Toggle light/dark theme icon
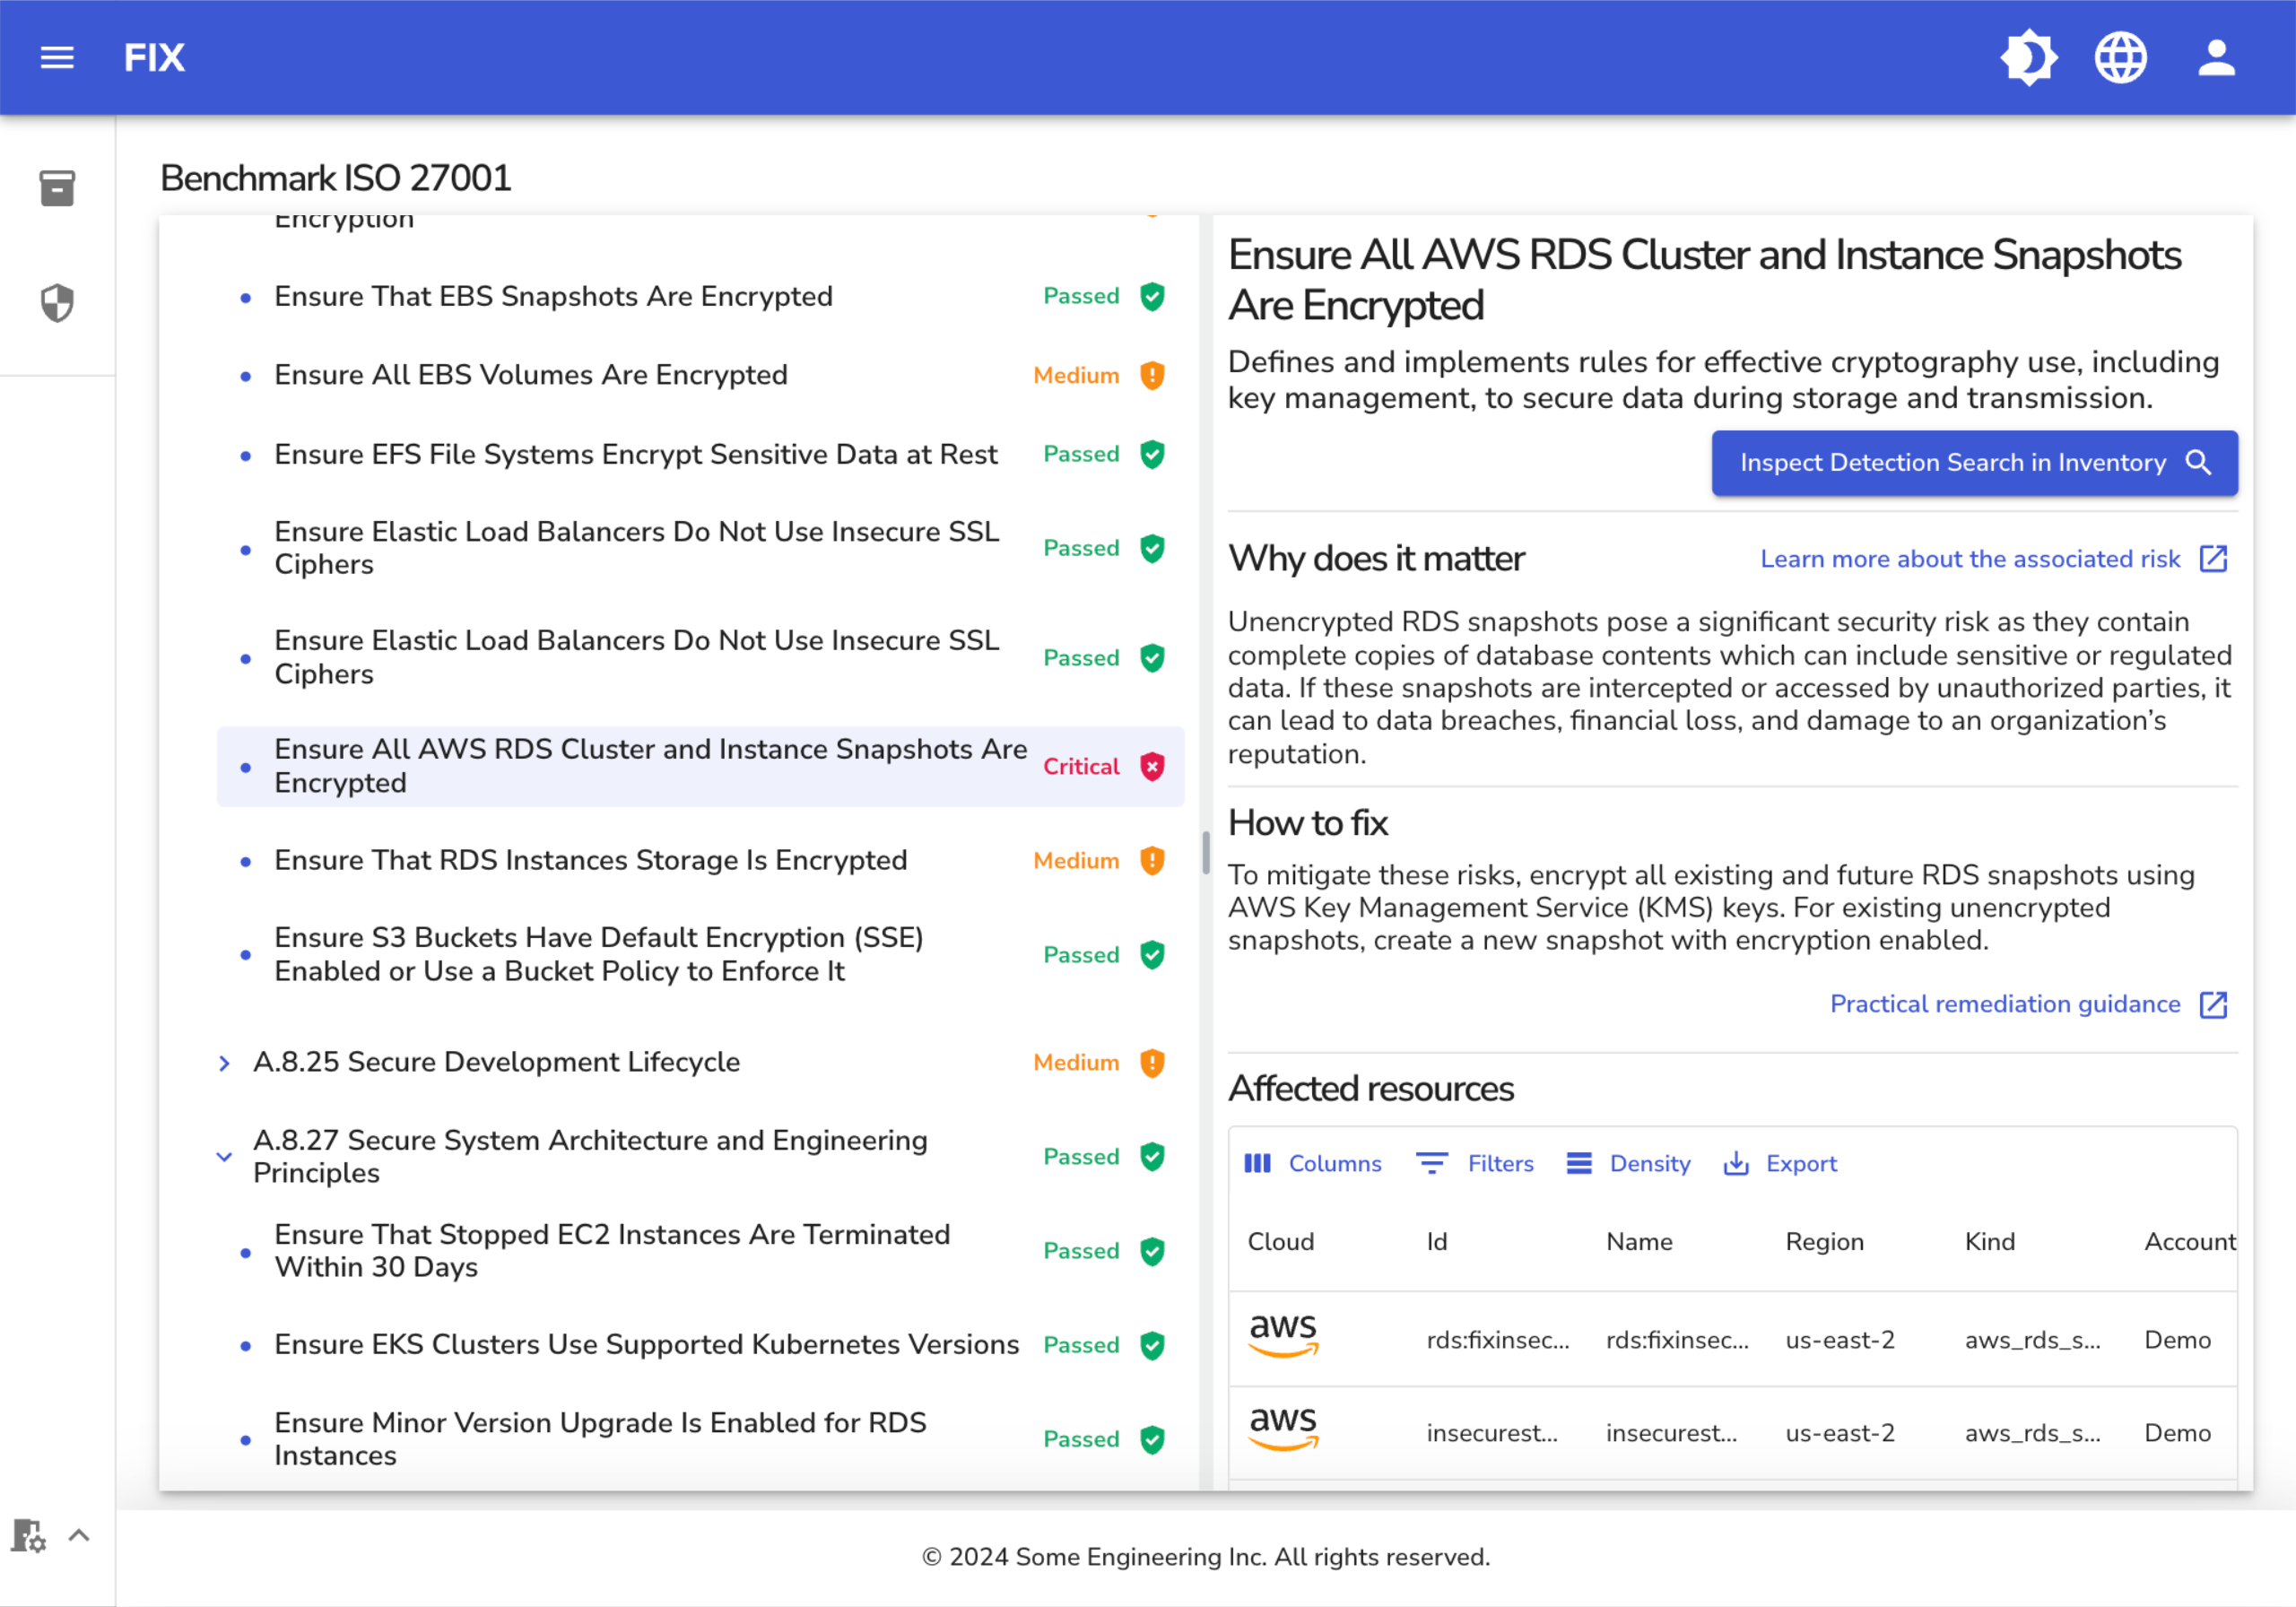 [x=2029, y=58]
